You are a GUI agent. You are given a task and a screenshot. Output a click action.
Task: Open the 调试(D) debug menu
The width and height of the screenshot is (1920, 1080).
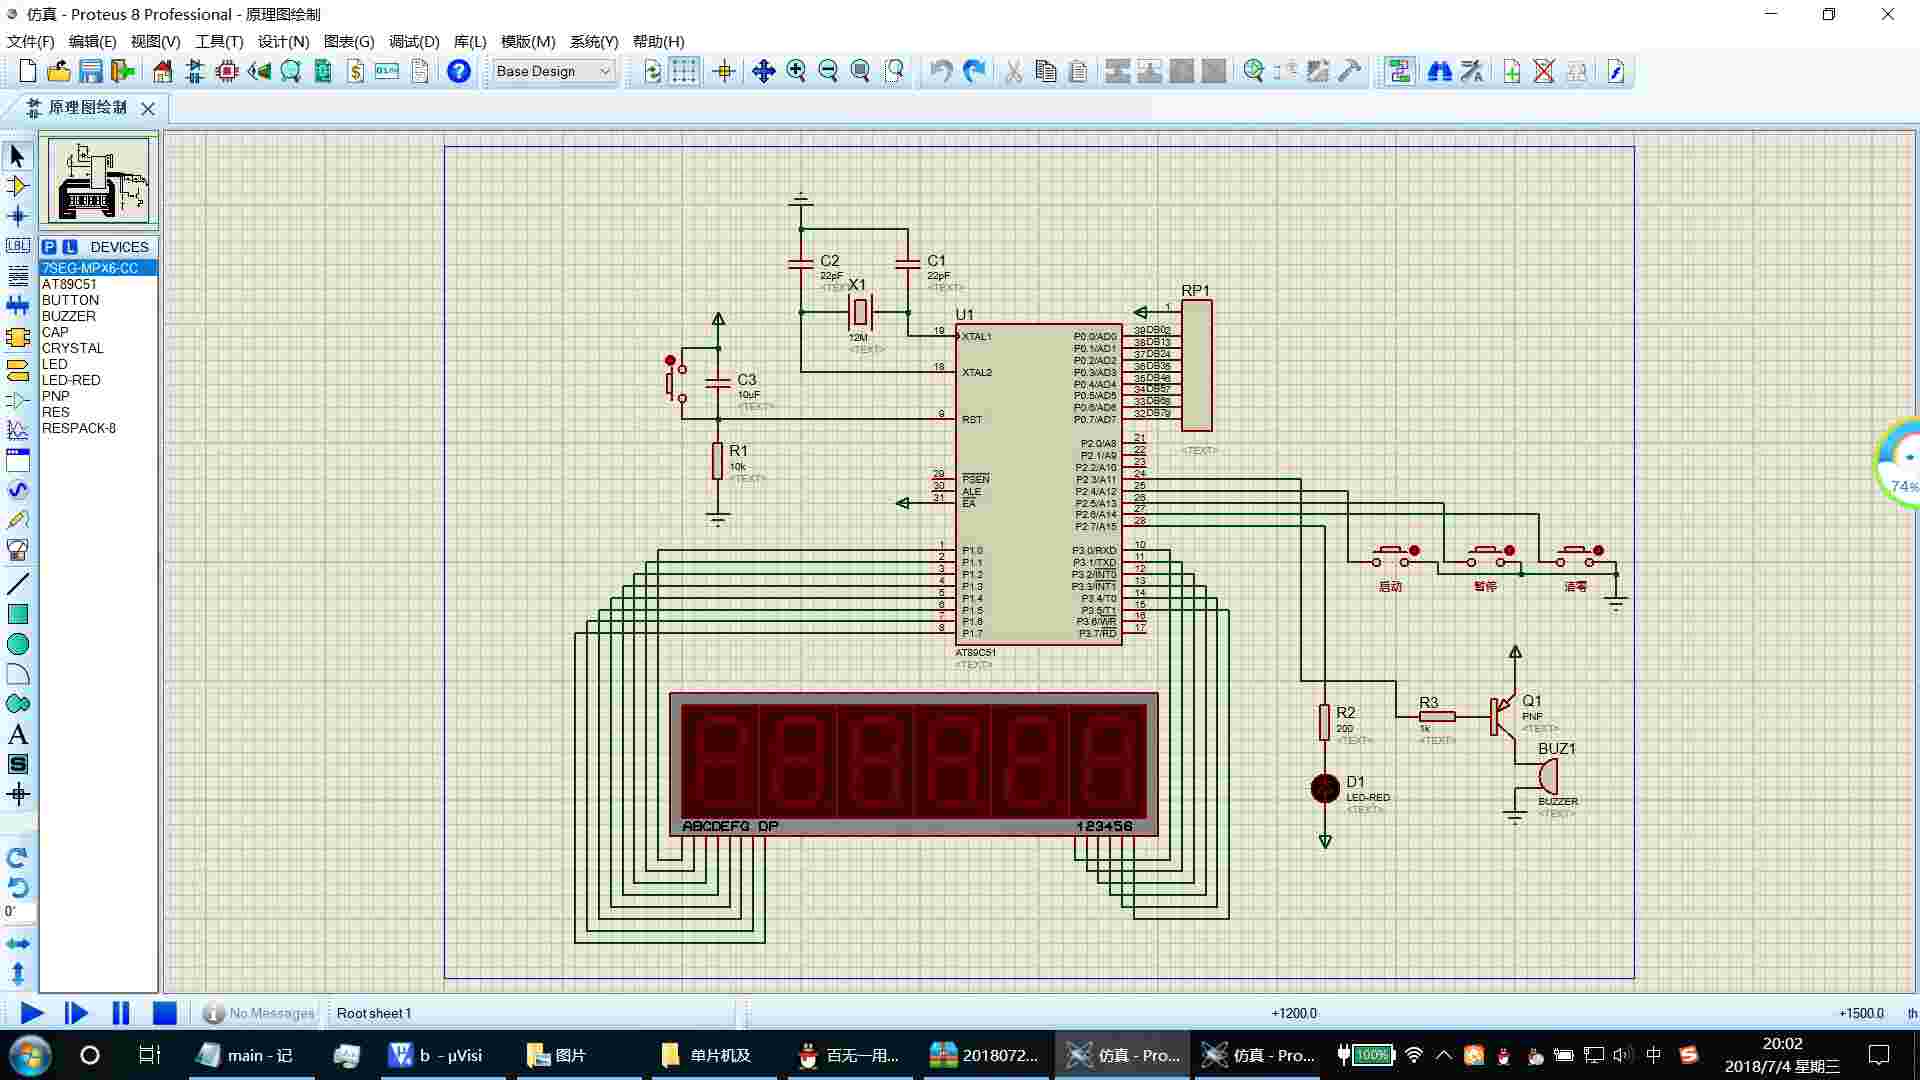click(x=414, y=41)
